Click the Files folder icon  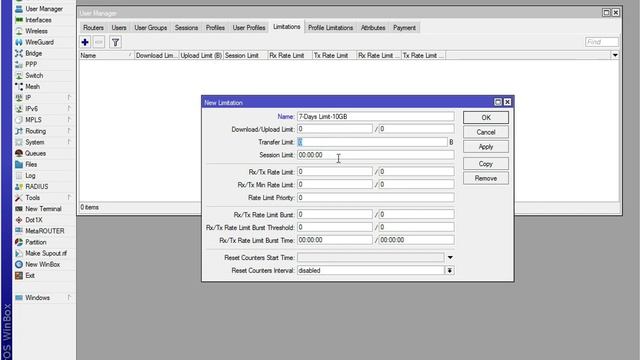coord(19,164)
